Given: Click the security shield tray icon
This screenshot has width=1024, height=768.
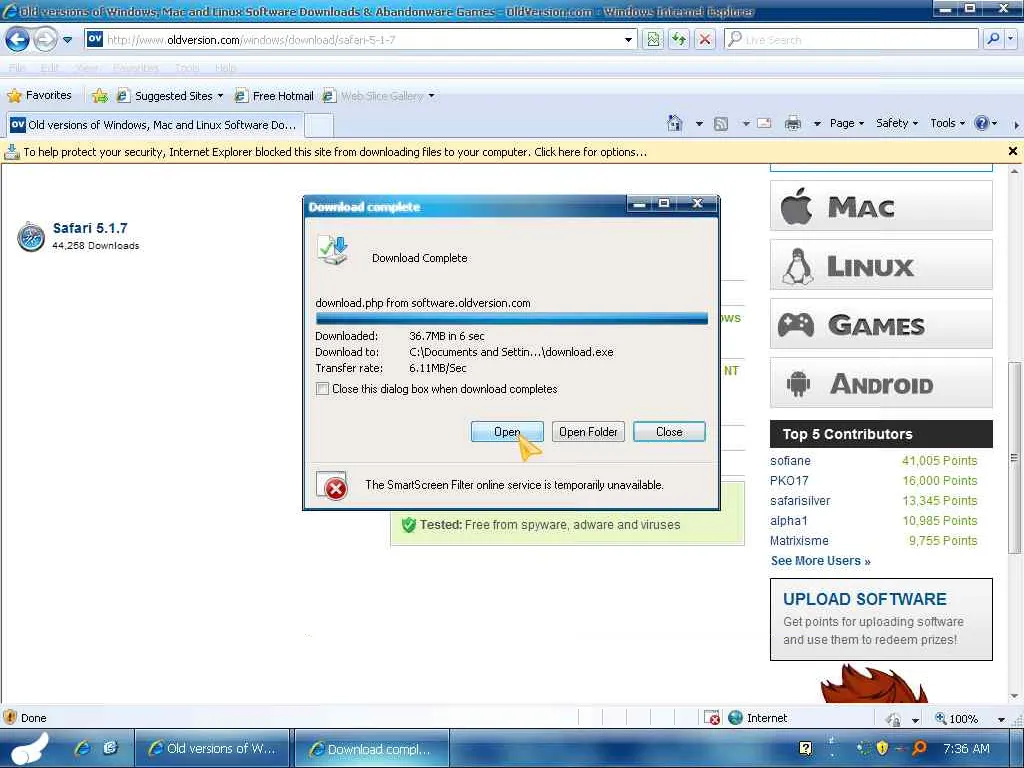Looking at the screenshot, I should pyautogui.click(x=882, y=748).
